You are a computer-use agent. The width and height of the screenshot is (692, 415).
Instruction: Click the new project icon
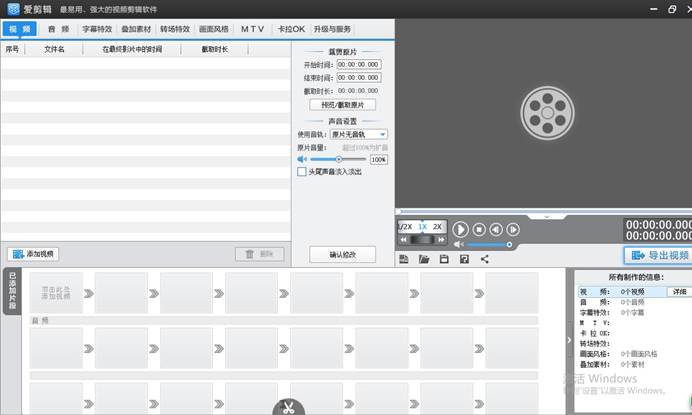(x=403, y=259)
